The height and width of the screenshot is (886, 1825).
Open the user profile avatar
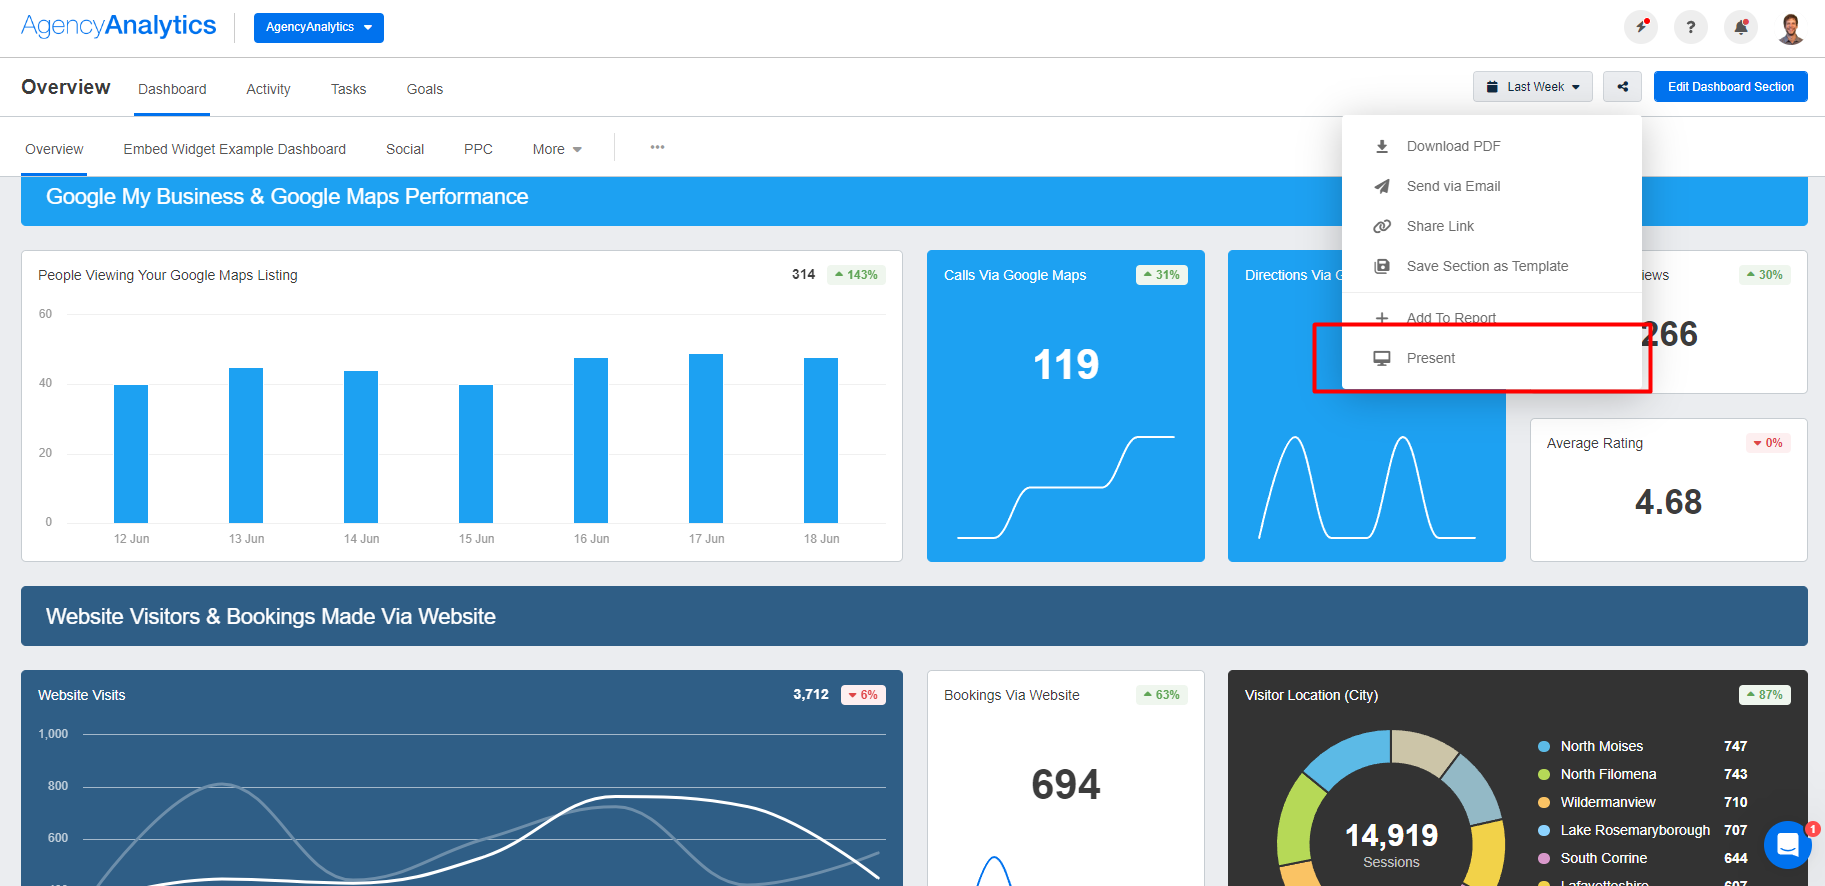point(1791,27)
